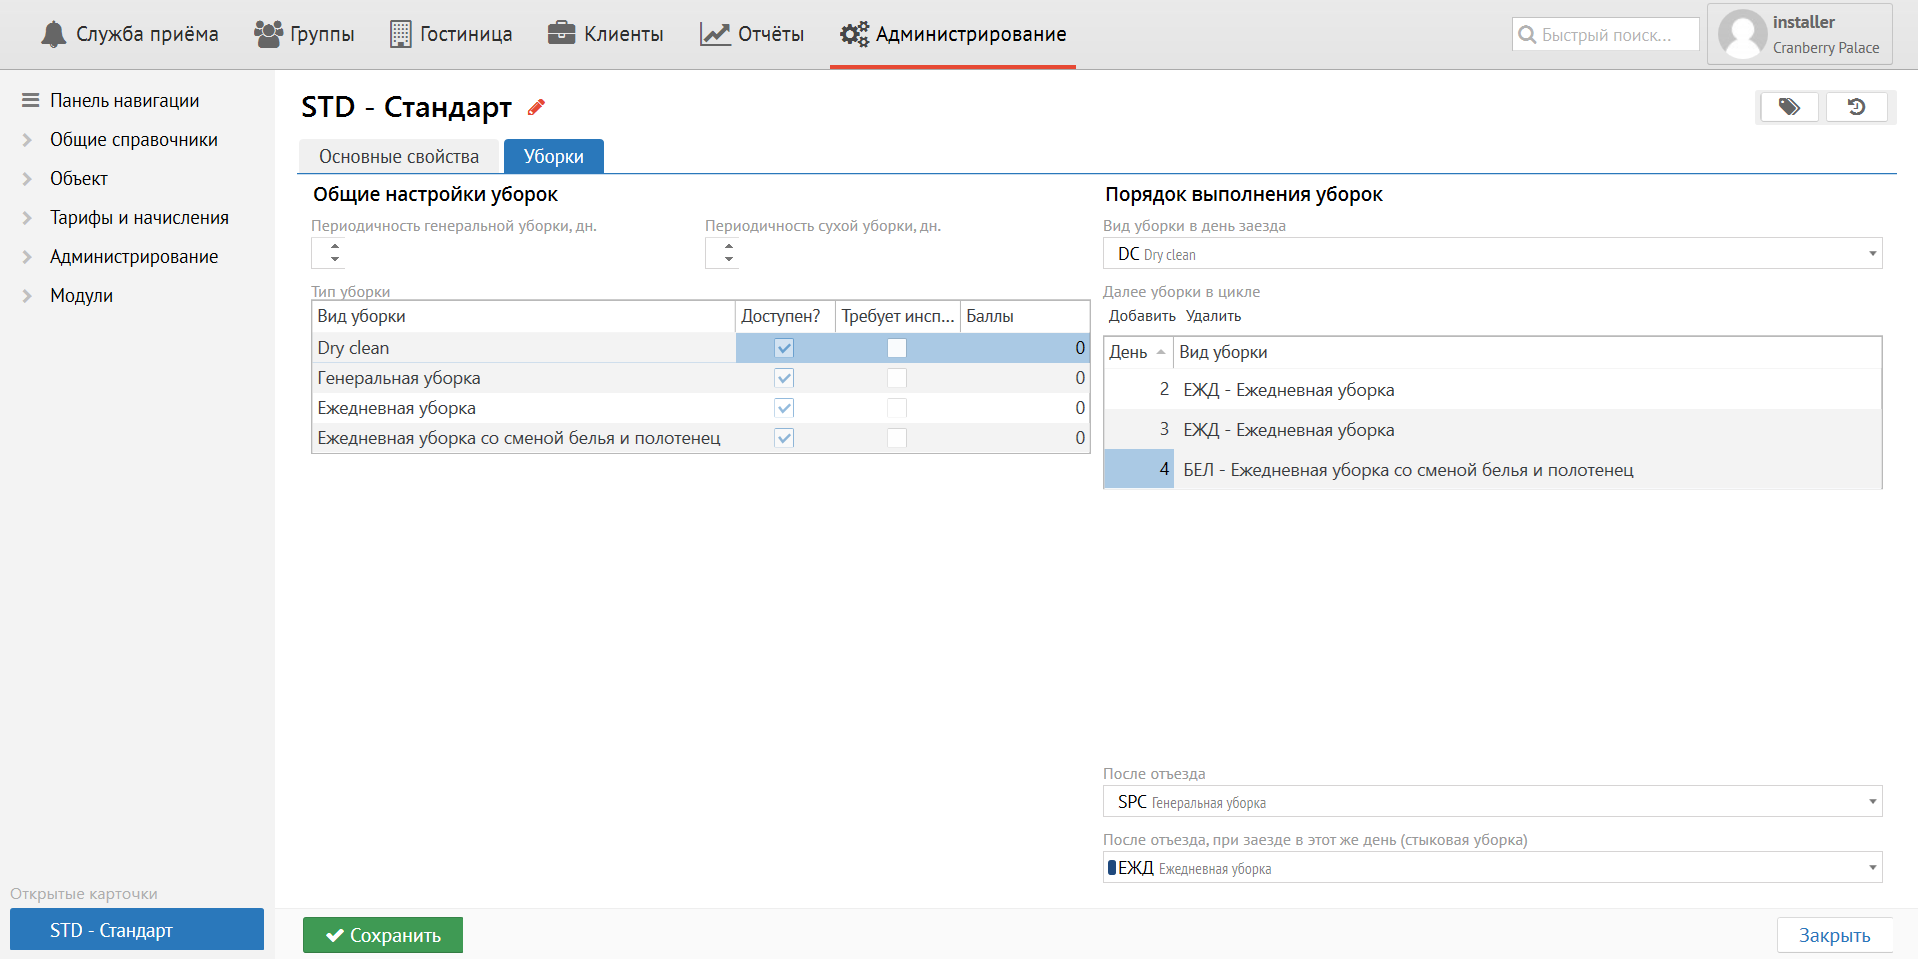Uncheck Доступен for Dry clean

[x=784, y=348]
